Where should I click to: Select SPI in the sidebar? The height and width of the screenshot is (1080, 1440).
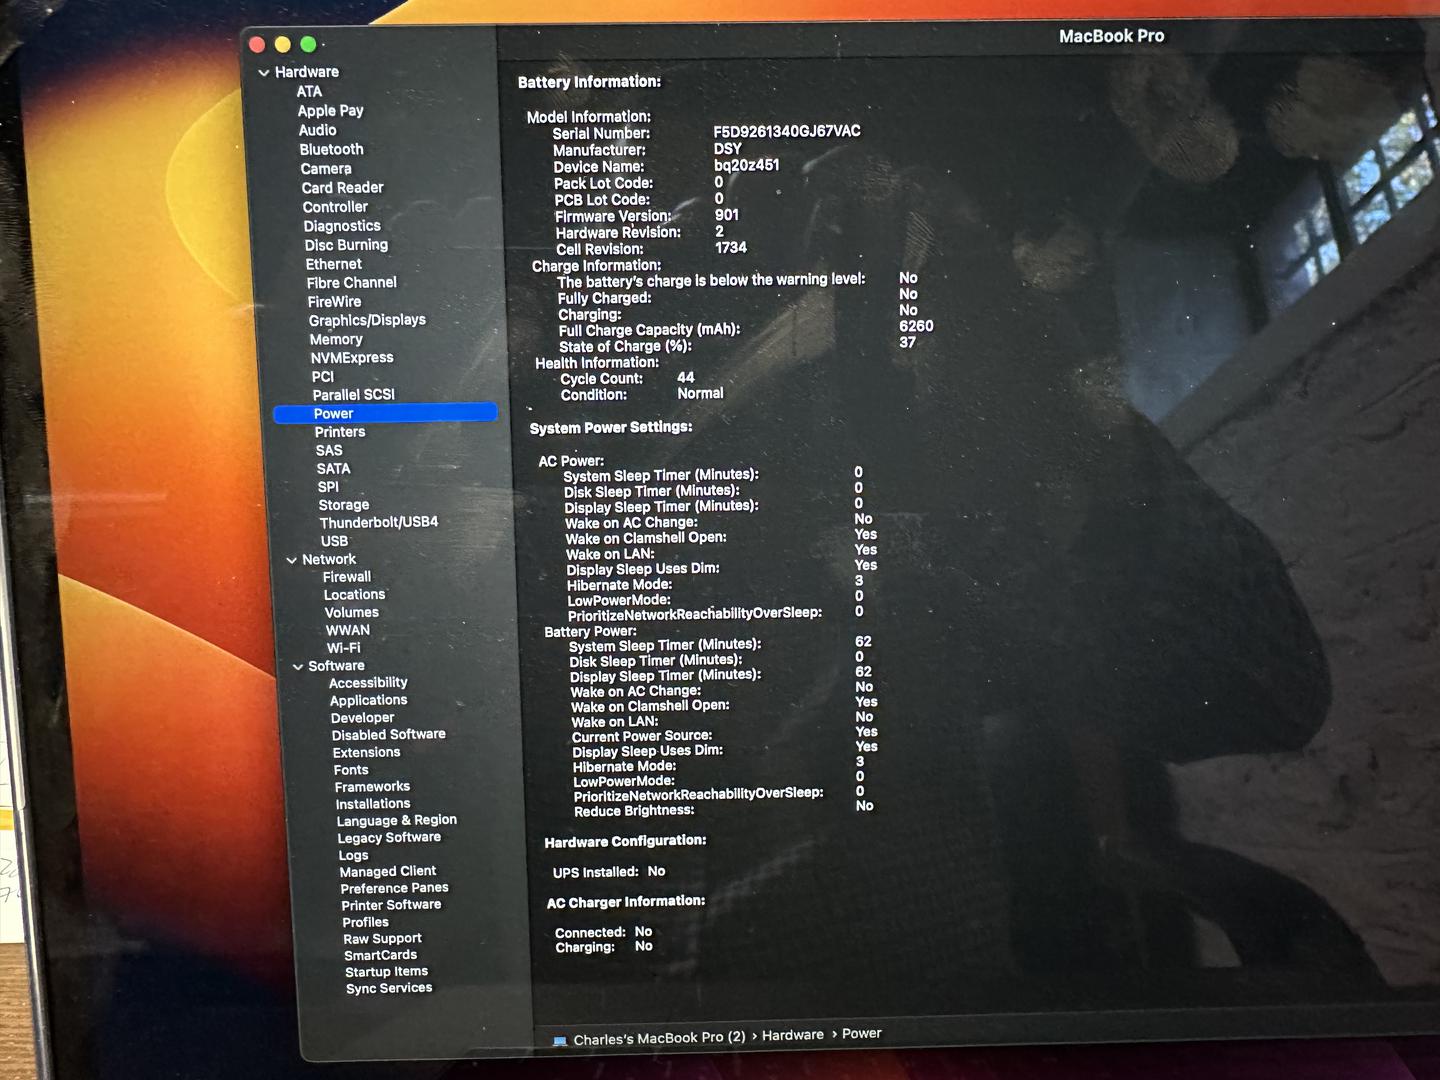pos(328,487)
